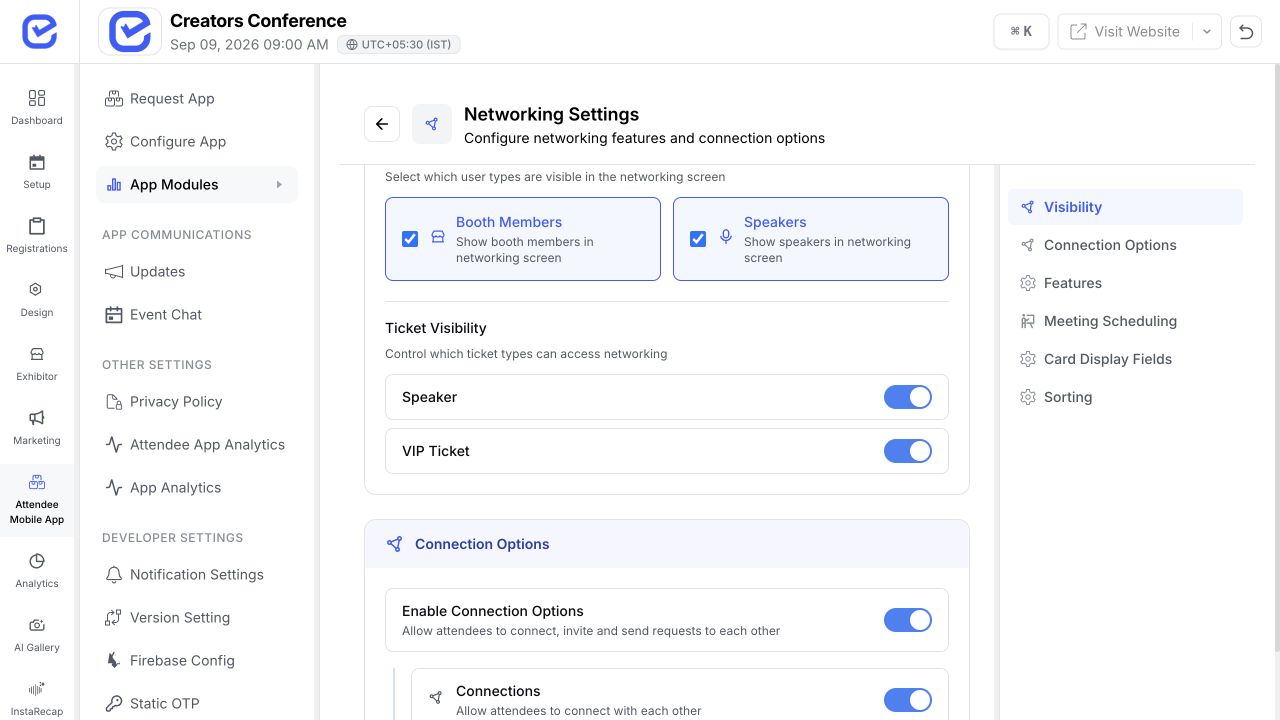The image size is (1280, 720).
Task: Turn off the Connections toggle
Action: [908, 700]
